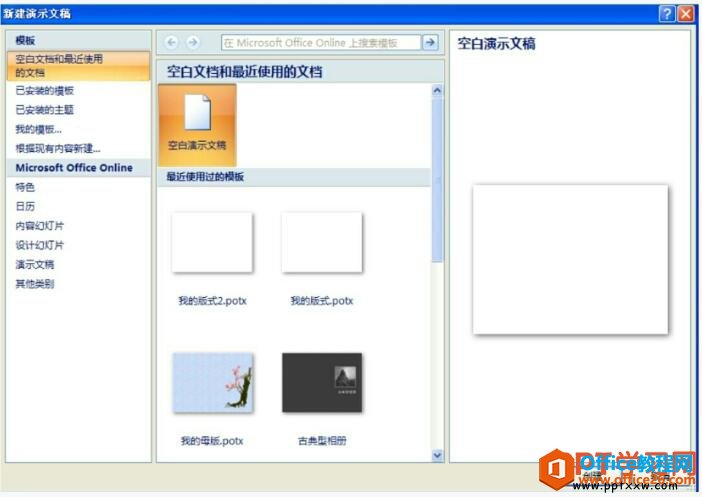Viewport: 702px width, 497px height.
Task: Click the 模板 header in the left pane
Action: click(79, 40)
